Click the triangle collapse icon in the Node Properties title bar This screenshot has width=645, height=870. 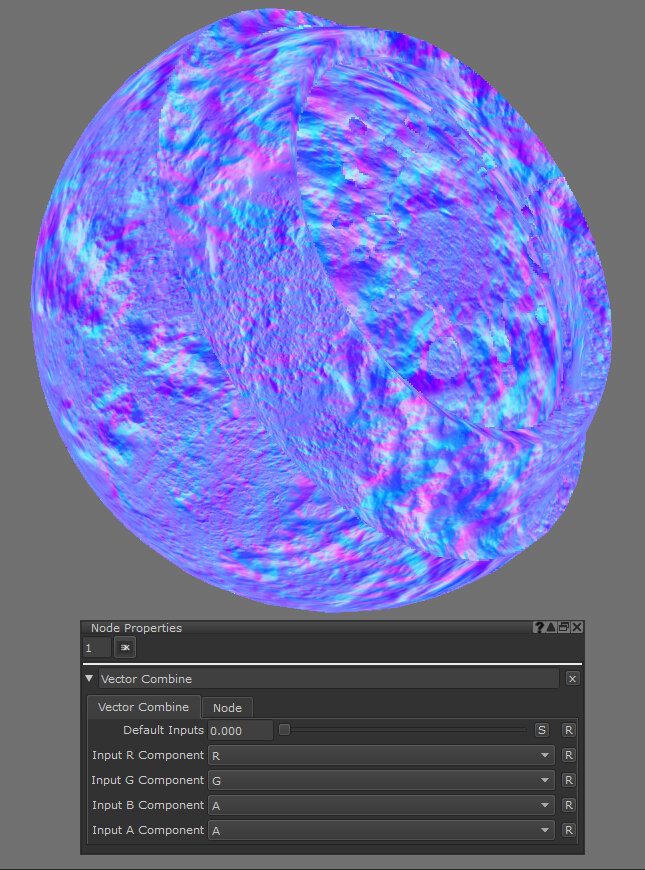(x=551, y=628)
